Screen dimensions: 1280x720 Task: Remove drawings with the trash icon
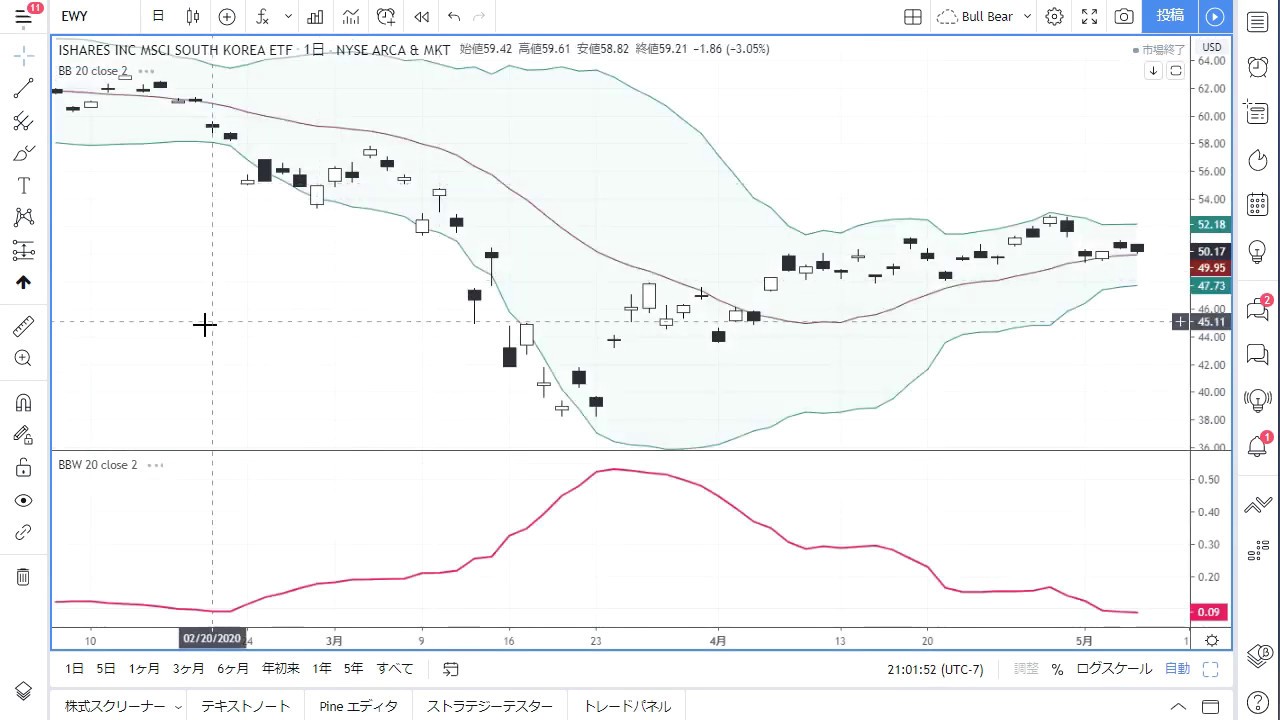23,577
